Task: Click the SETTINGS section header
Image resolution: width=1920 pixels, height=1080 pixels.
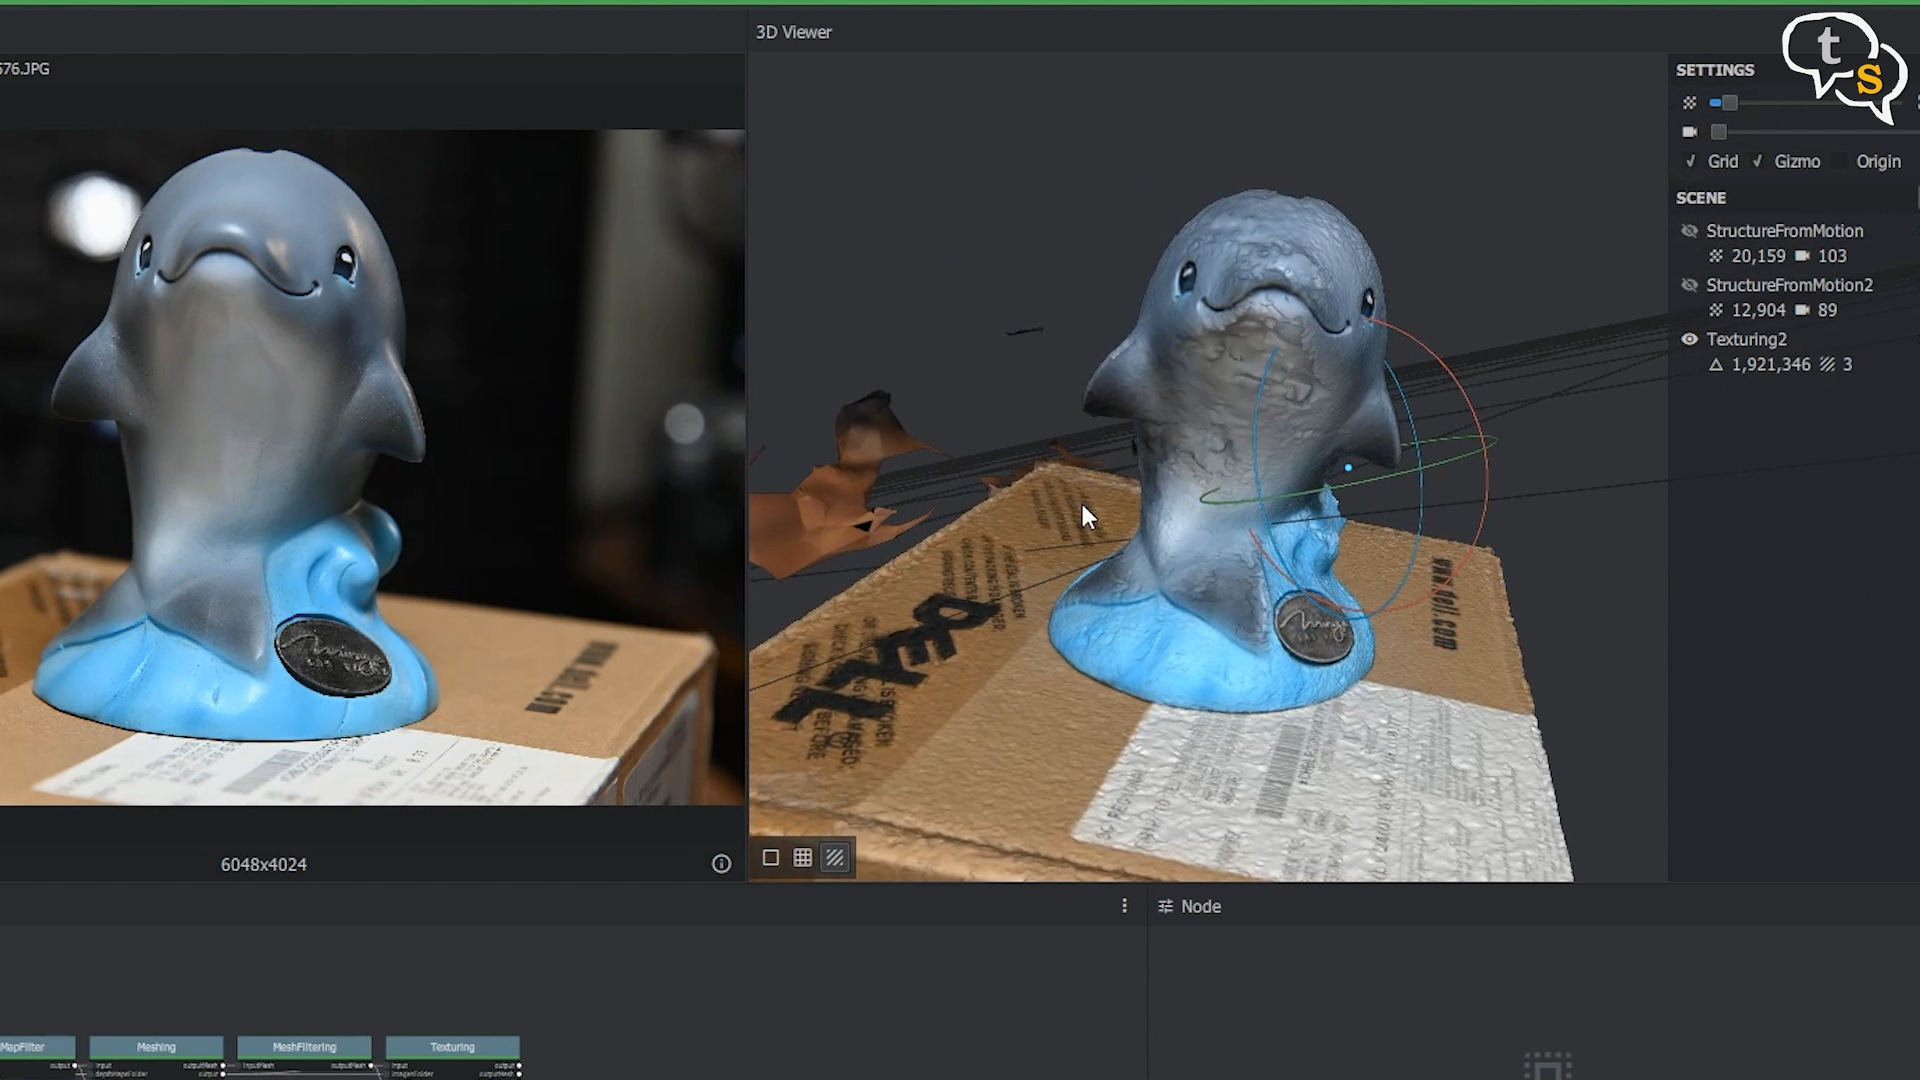Action: 1715,70
